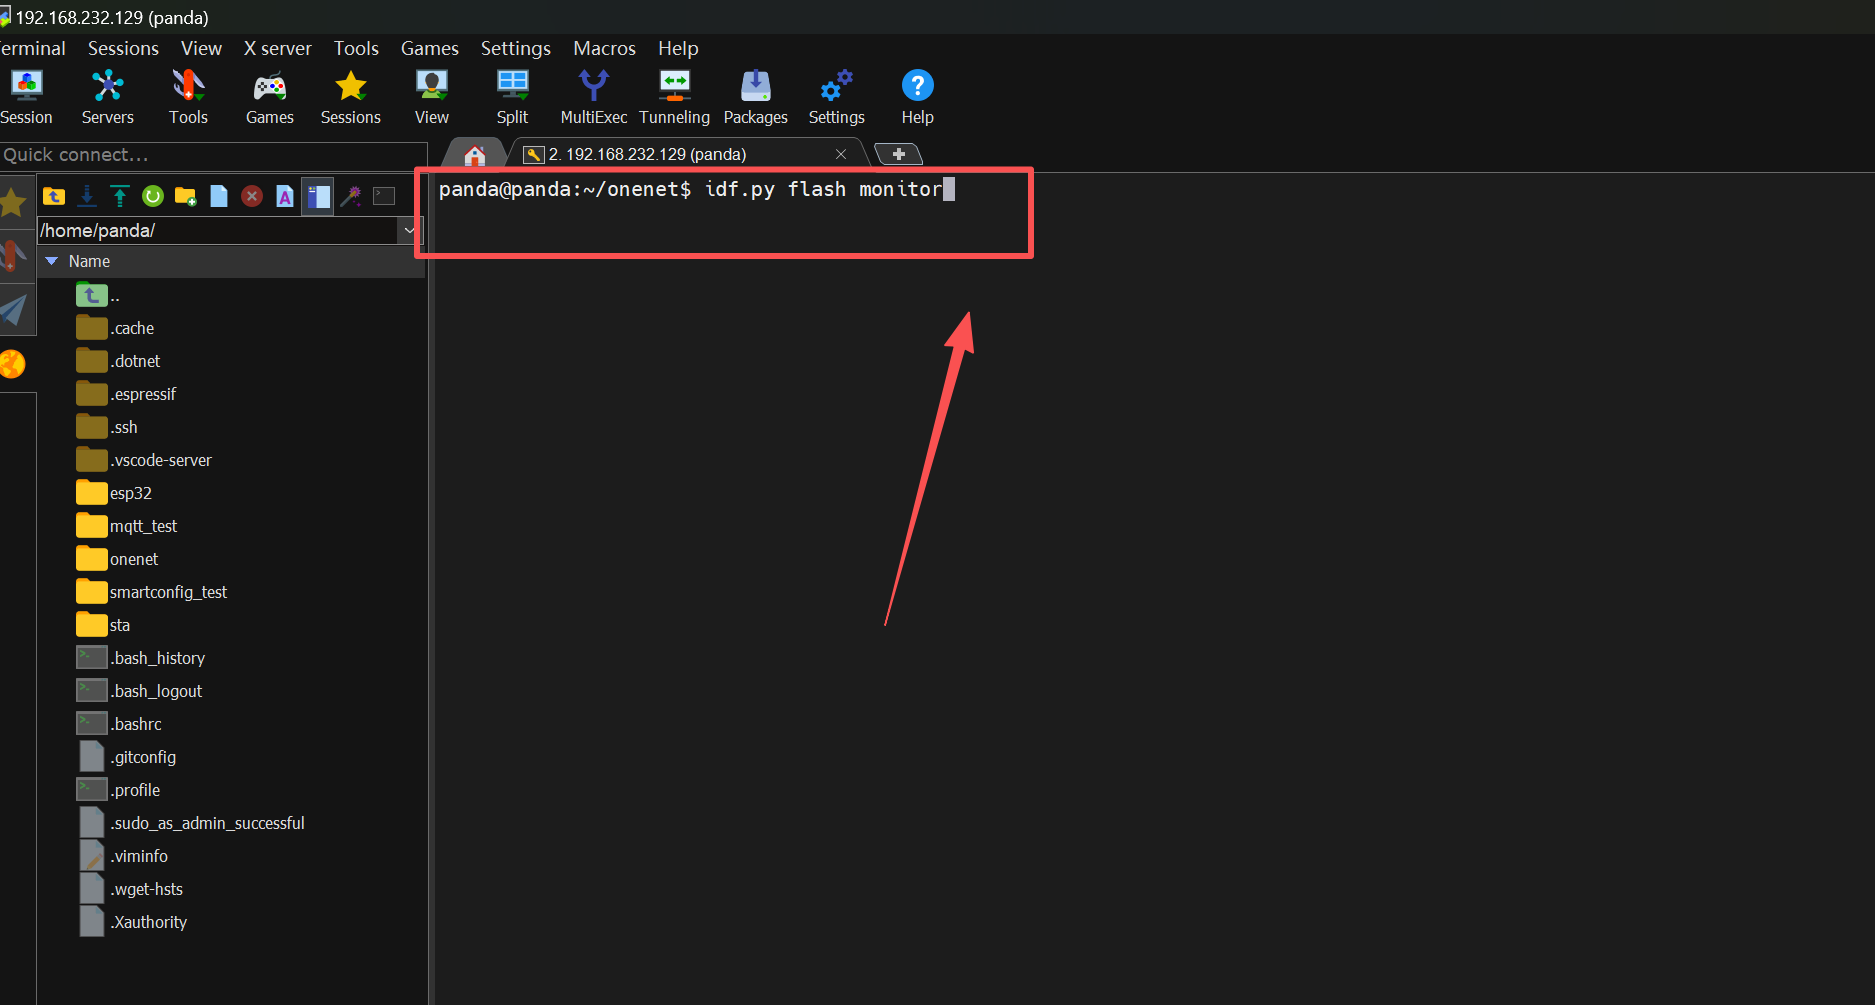The image size is (1875, 1005).
Task: Refresh the current folder with green icon
Action: point(153,196)
